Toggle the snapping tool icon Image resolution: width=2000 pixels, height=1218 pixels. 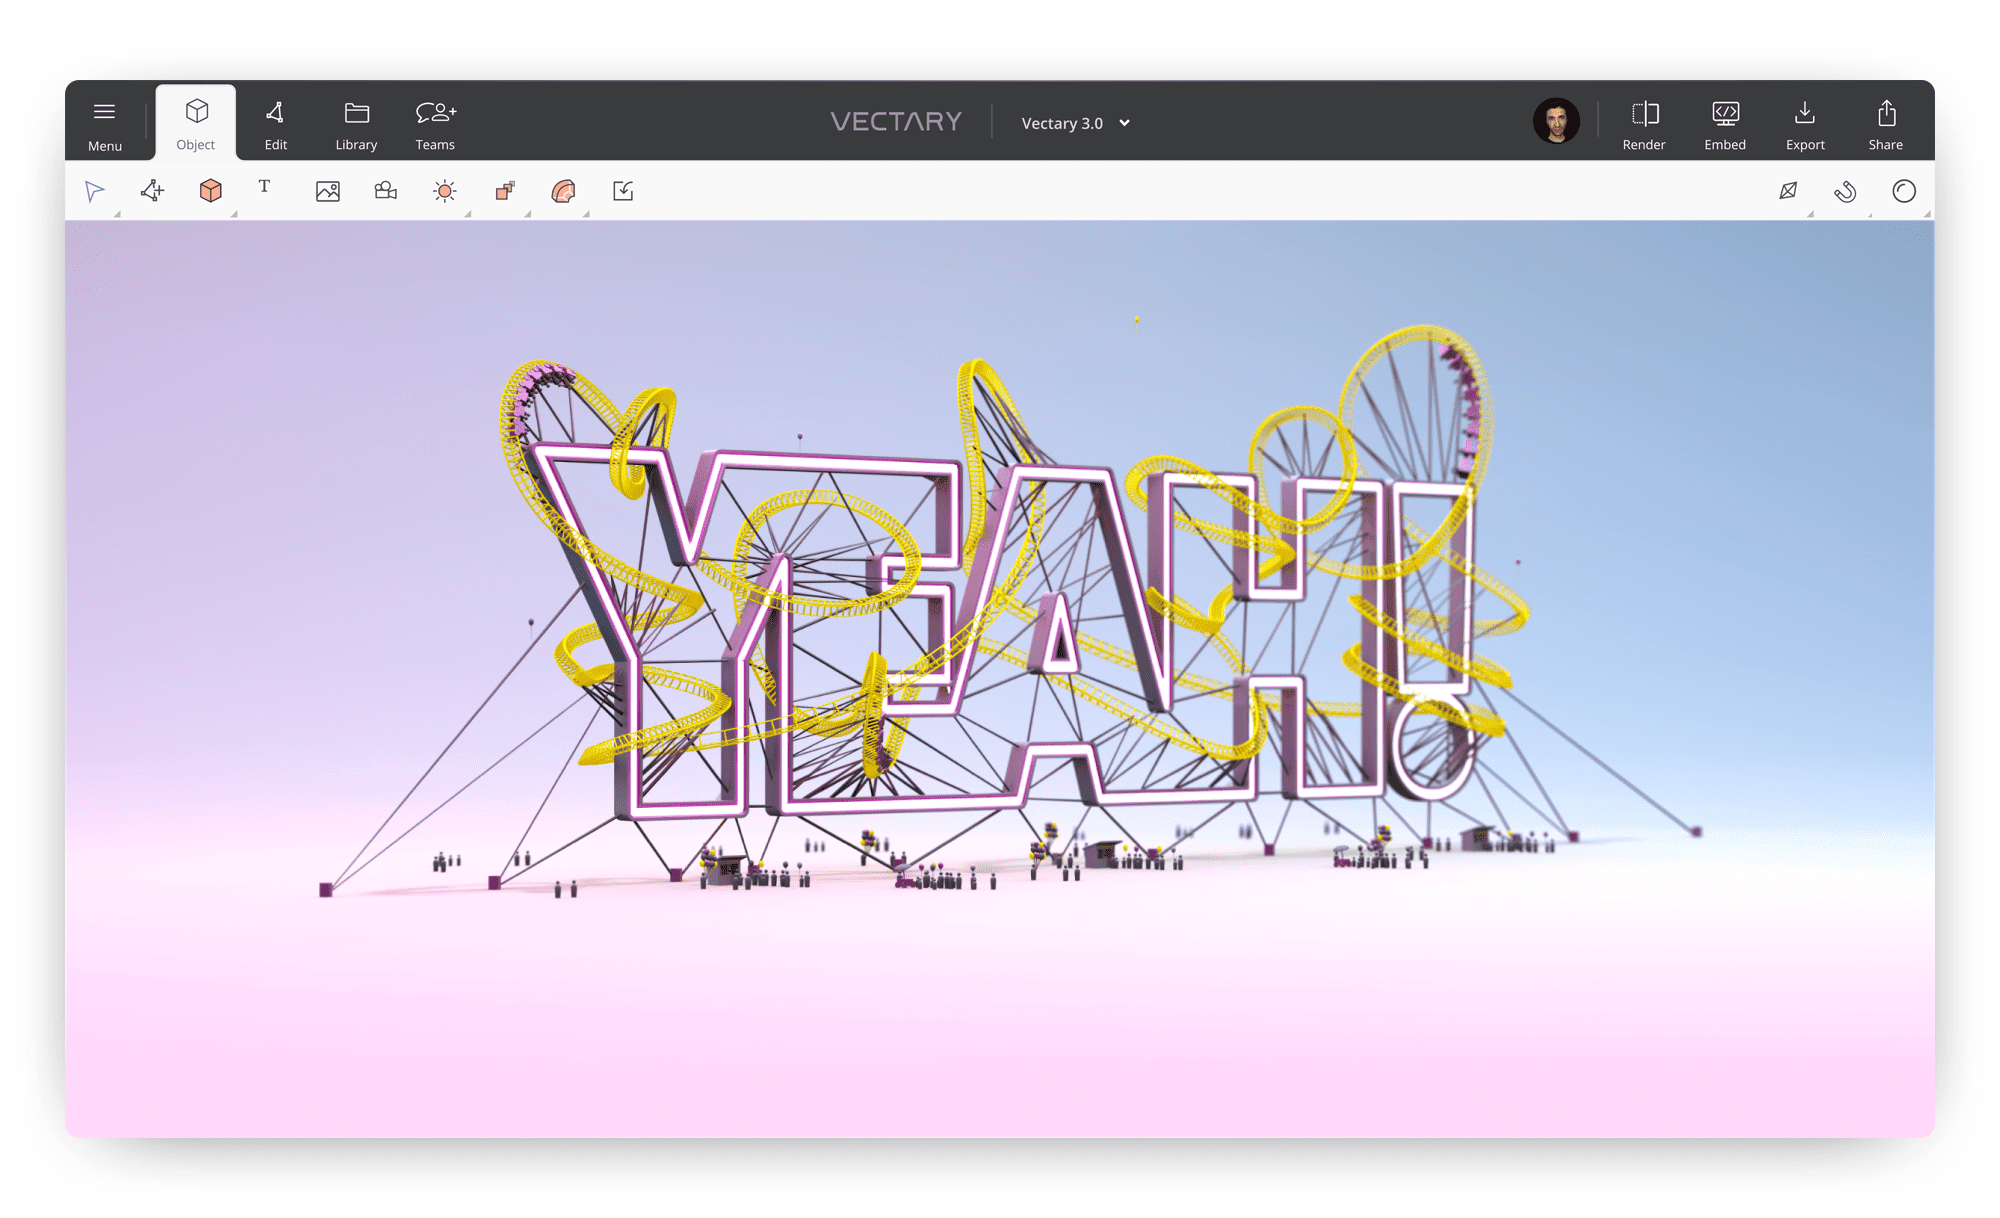point(1847,191)
